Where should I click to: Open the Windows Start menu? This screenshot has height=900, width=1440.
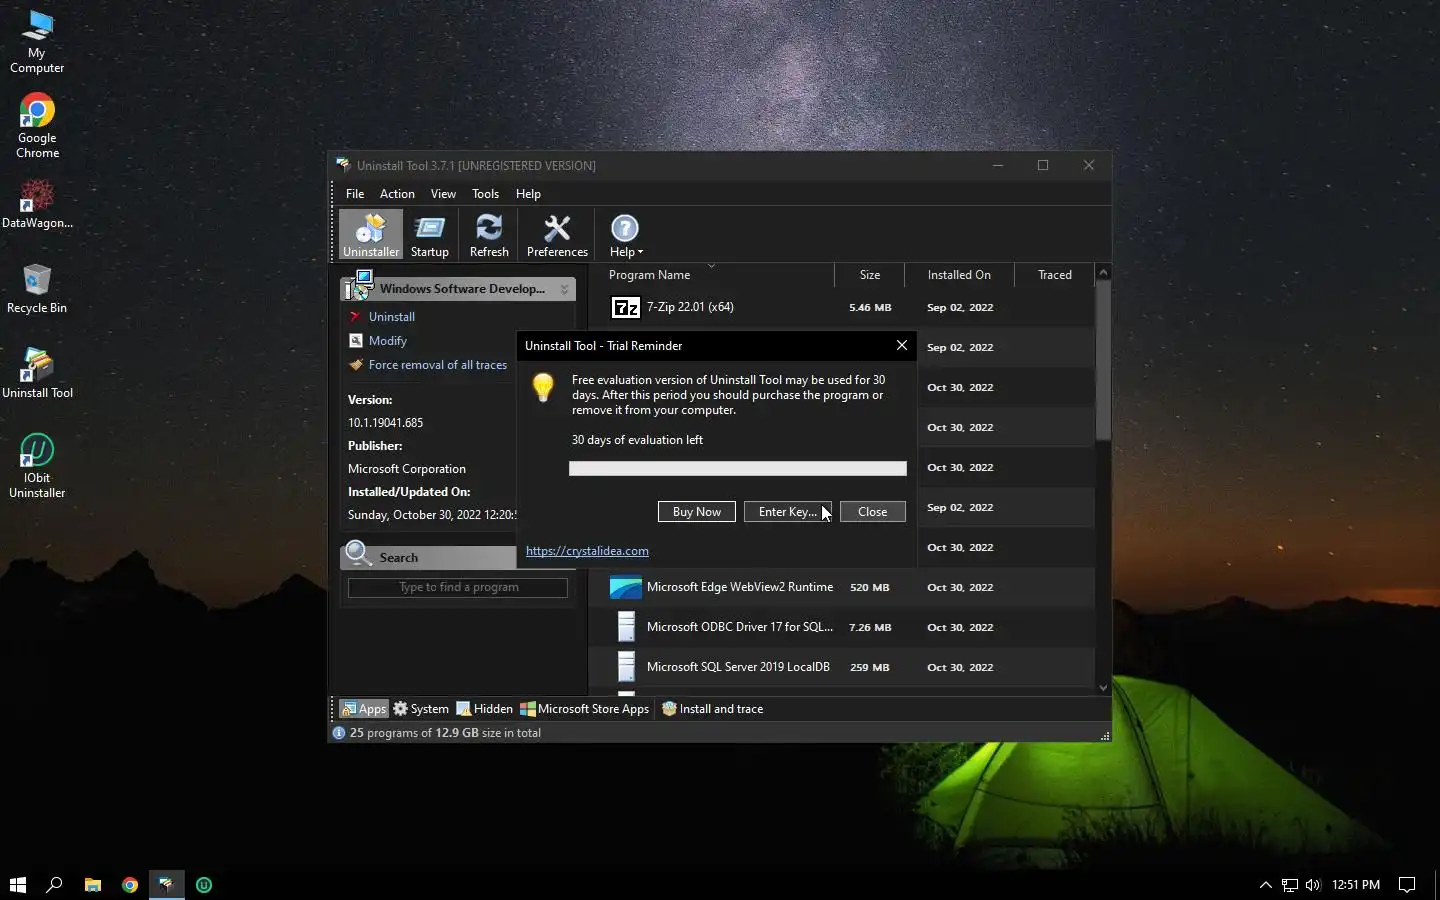pos(17,885)
